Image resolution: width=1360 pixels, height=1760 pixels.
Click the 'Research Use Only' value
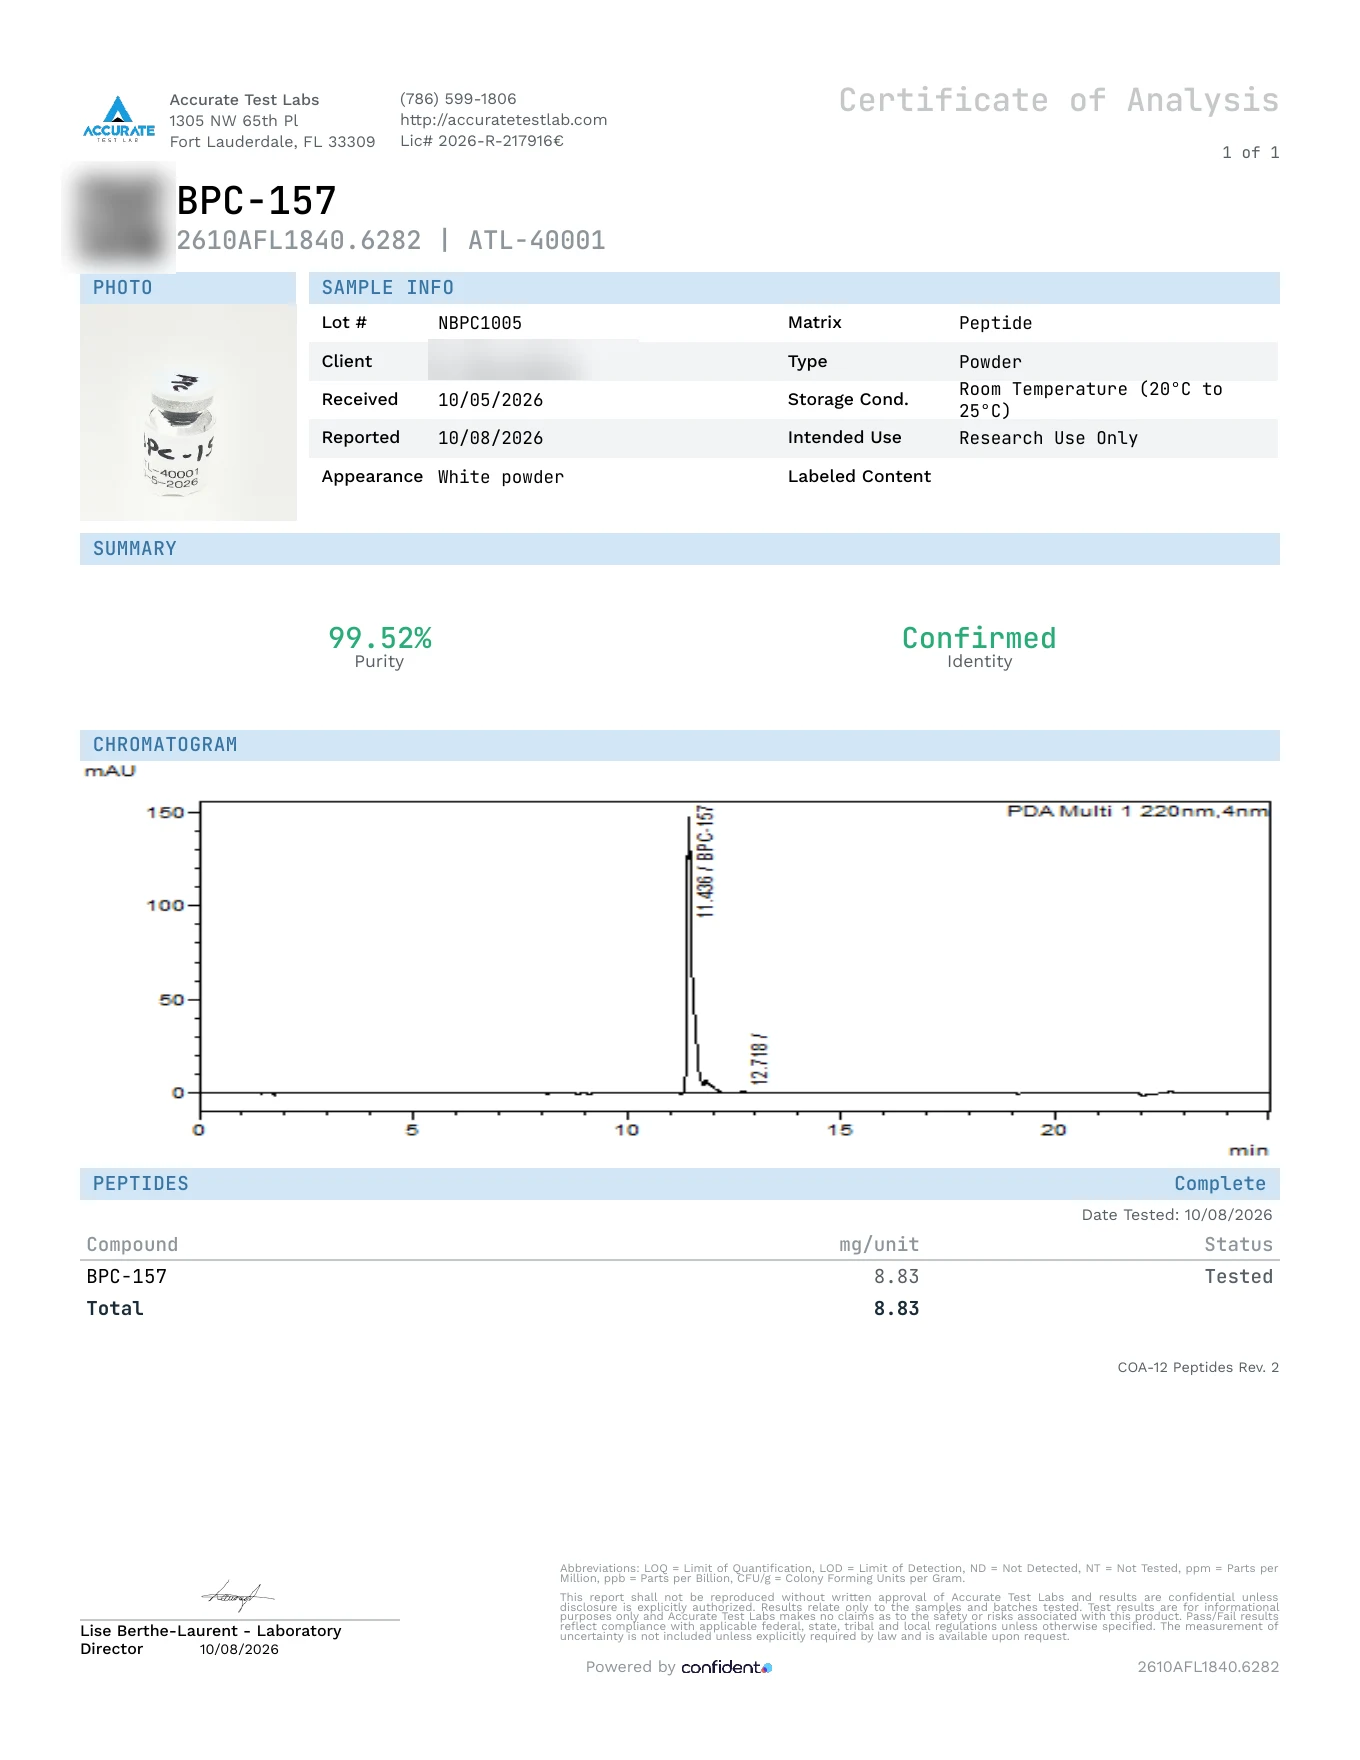[1049, 438]
